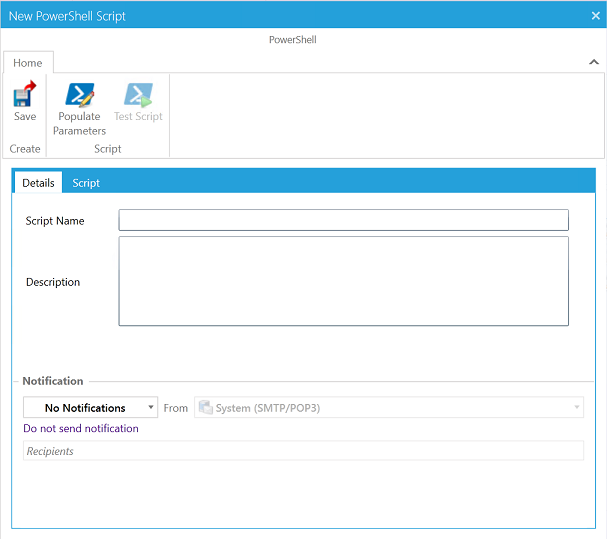Viewport: 607px width, 539px height.
Task: Select the Details tab
Action: (38, 183)
